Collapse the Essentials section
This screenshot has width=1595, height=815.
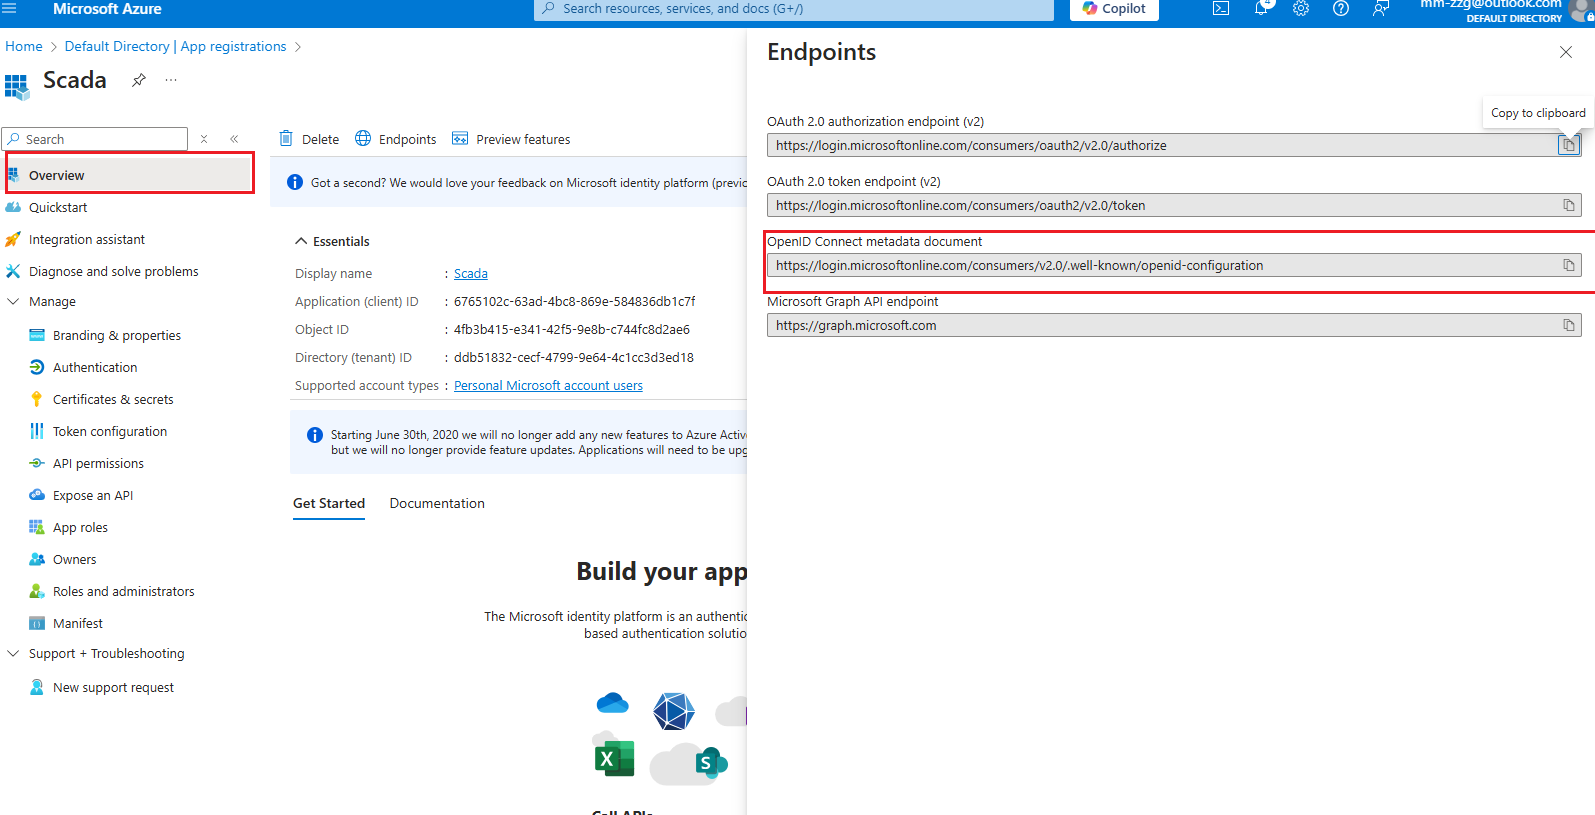tap(301, 242)
